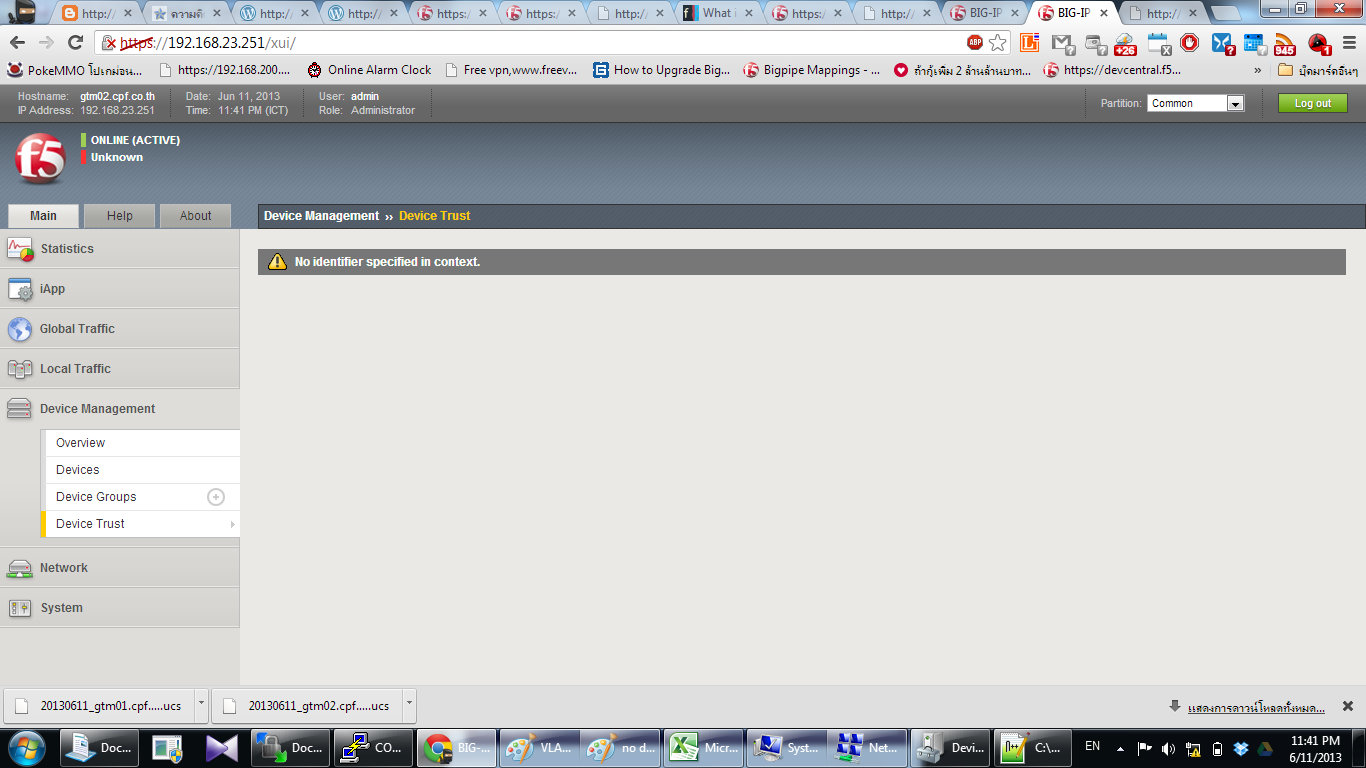This screenshot has width=1366, height=768.
Task: Open downloaded 20130611_gtm02 ucs file
Action: 307,705
